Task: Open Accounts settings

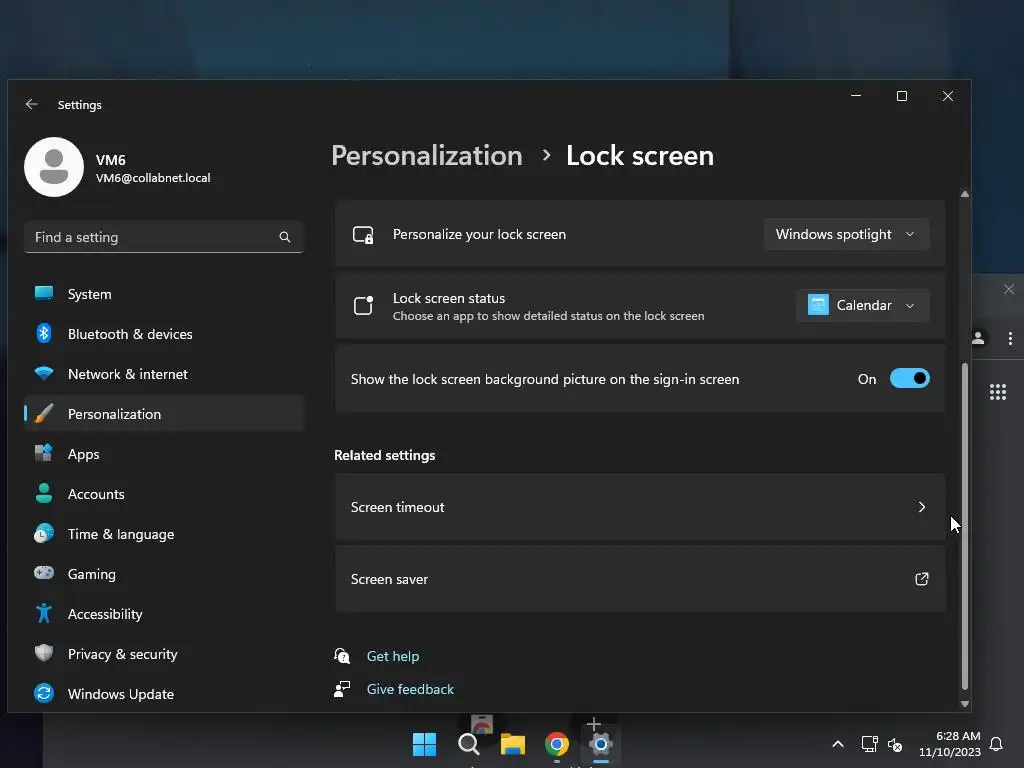Action: click(x=164, y=494)
